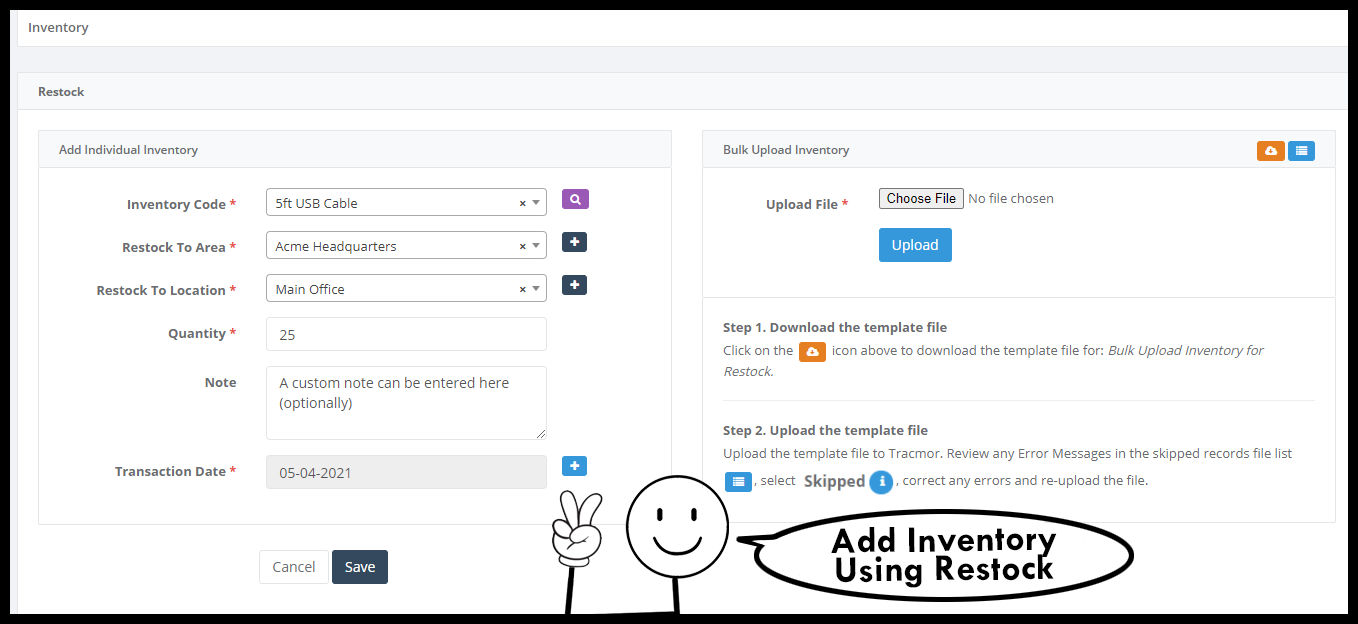1358x624 pixels.
Task: Open the Restock To Location dropdown
Action: (537, 289)
